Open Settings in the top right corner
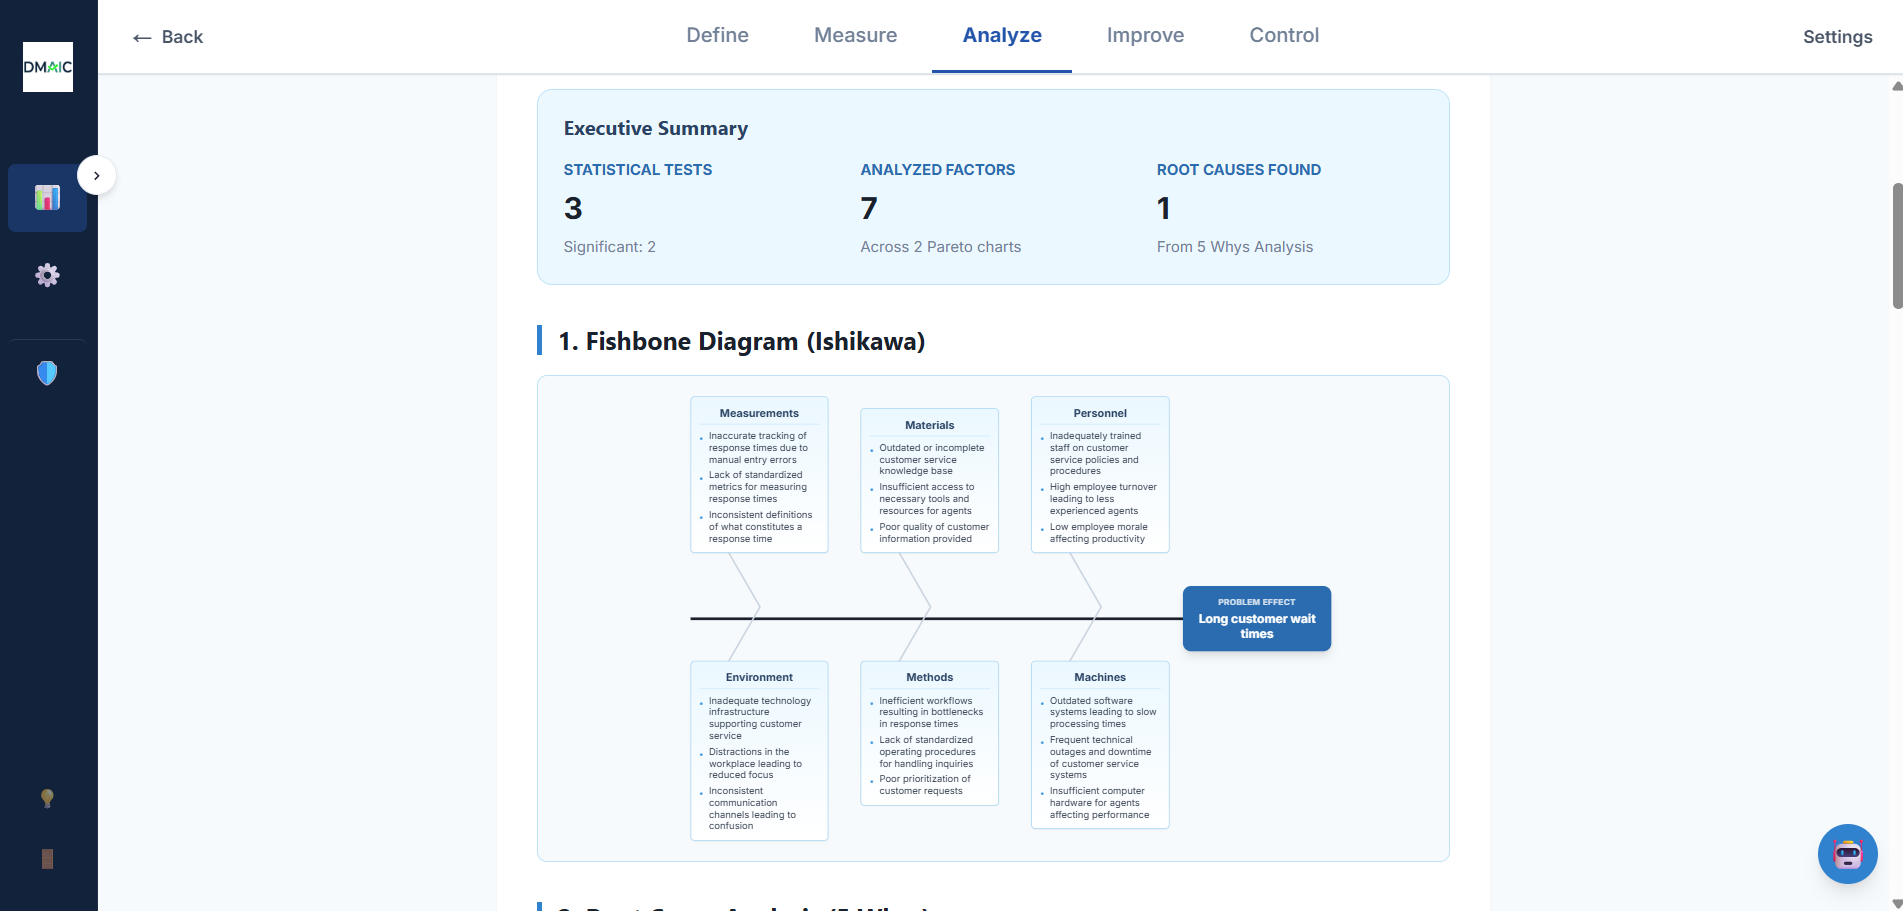Screen dimensions: 1903x911 click(1837, 37)
